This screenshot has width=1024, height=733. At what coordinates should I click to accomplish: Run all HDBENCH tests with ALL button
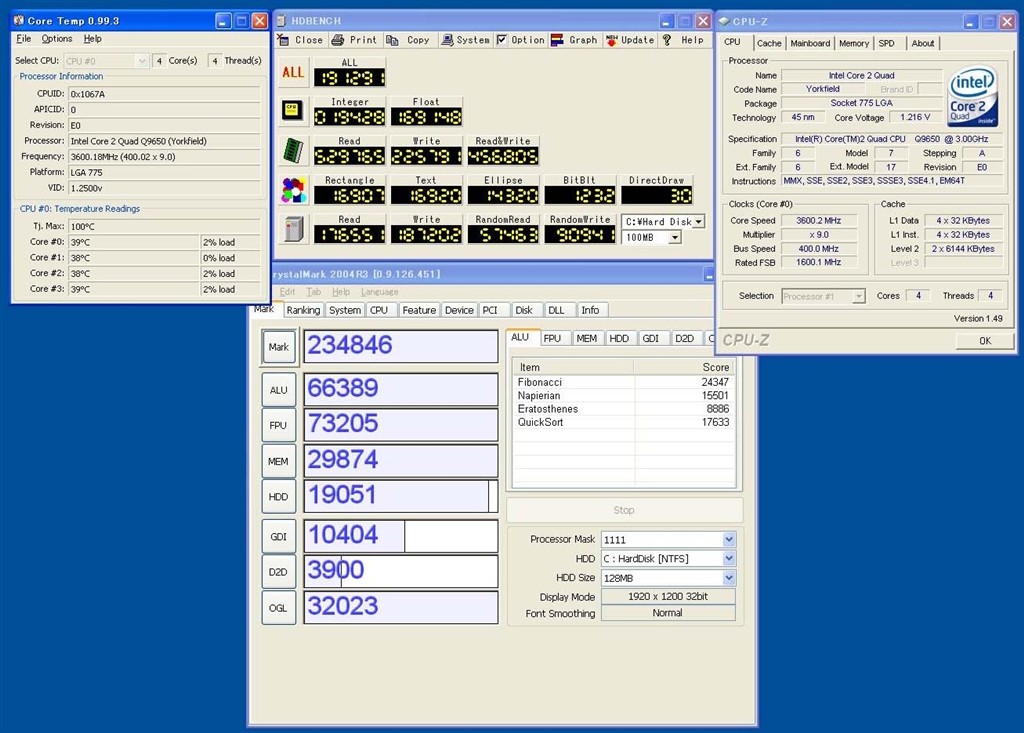[x=293, y=73]
